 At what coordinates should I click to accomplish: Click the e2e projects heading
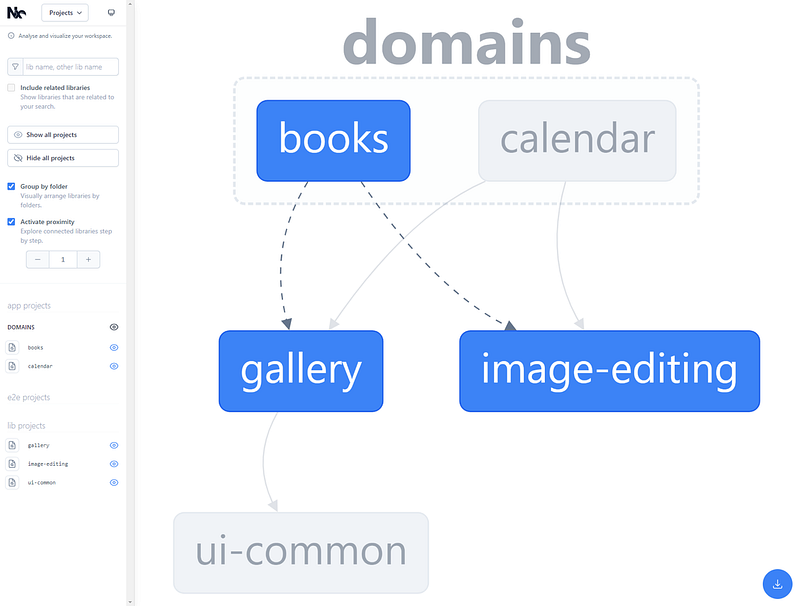pyautogui.click(x=29, y=397)
